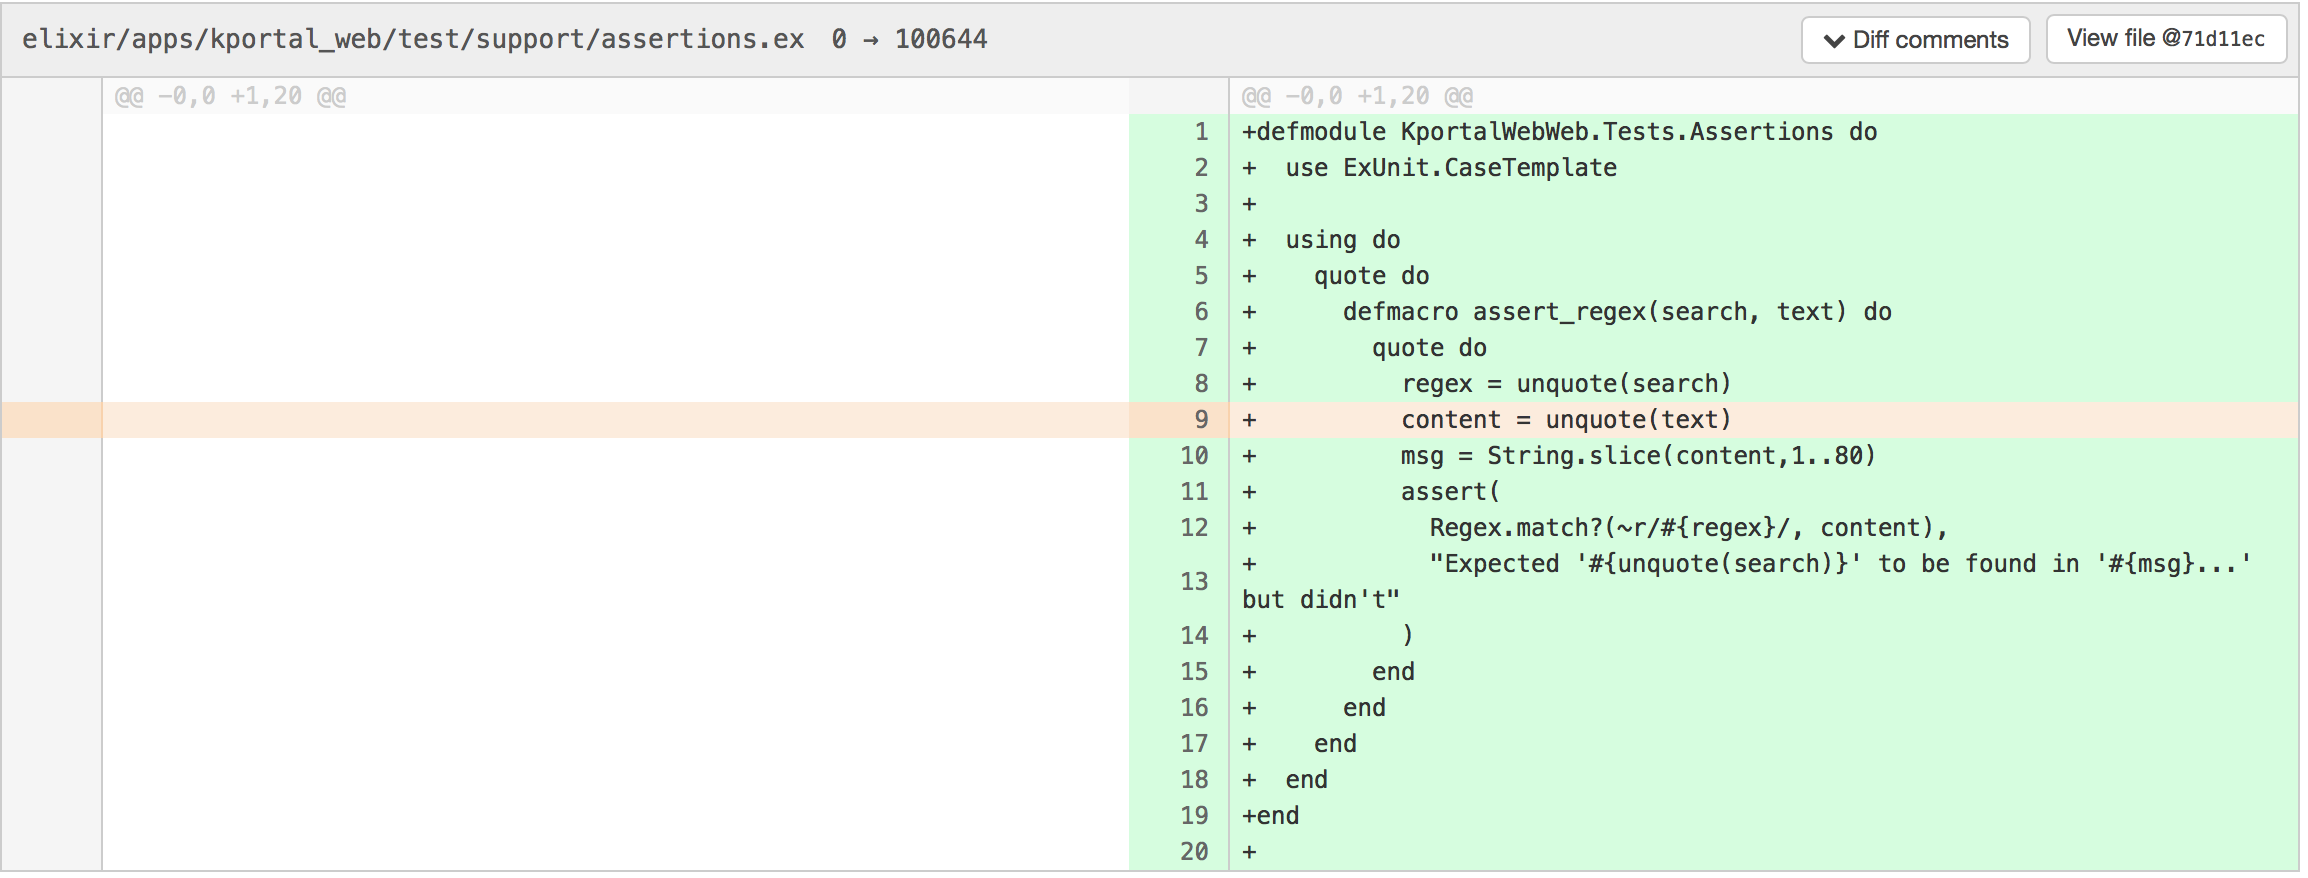Click line number 6 in gutter

point(1201,312)
